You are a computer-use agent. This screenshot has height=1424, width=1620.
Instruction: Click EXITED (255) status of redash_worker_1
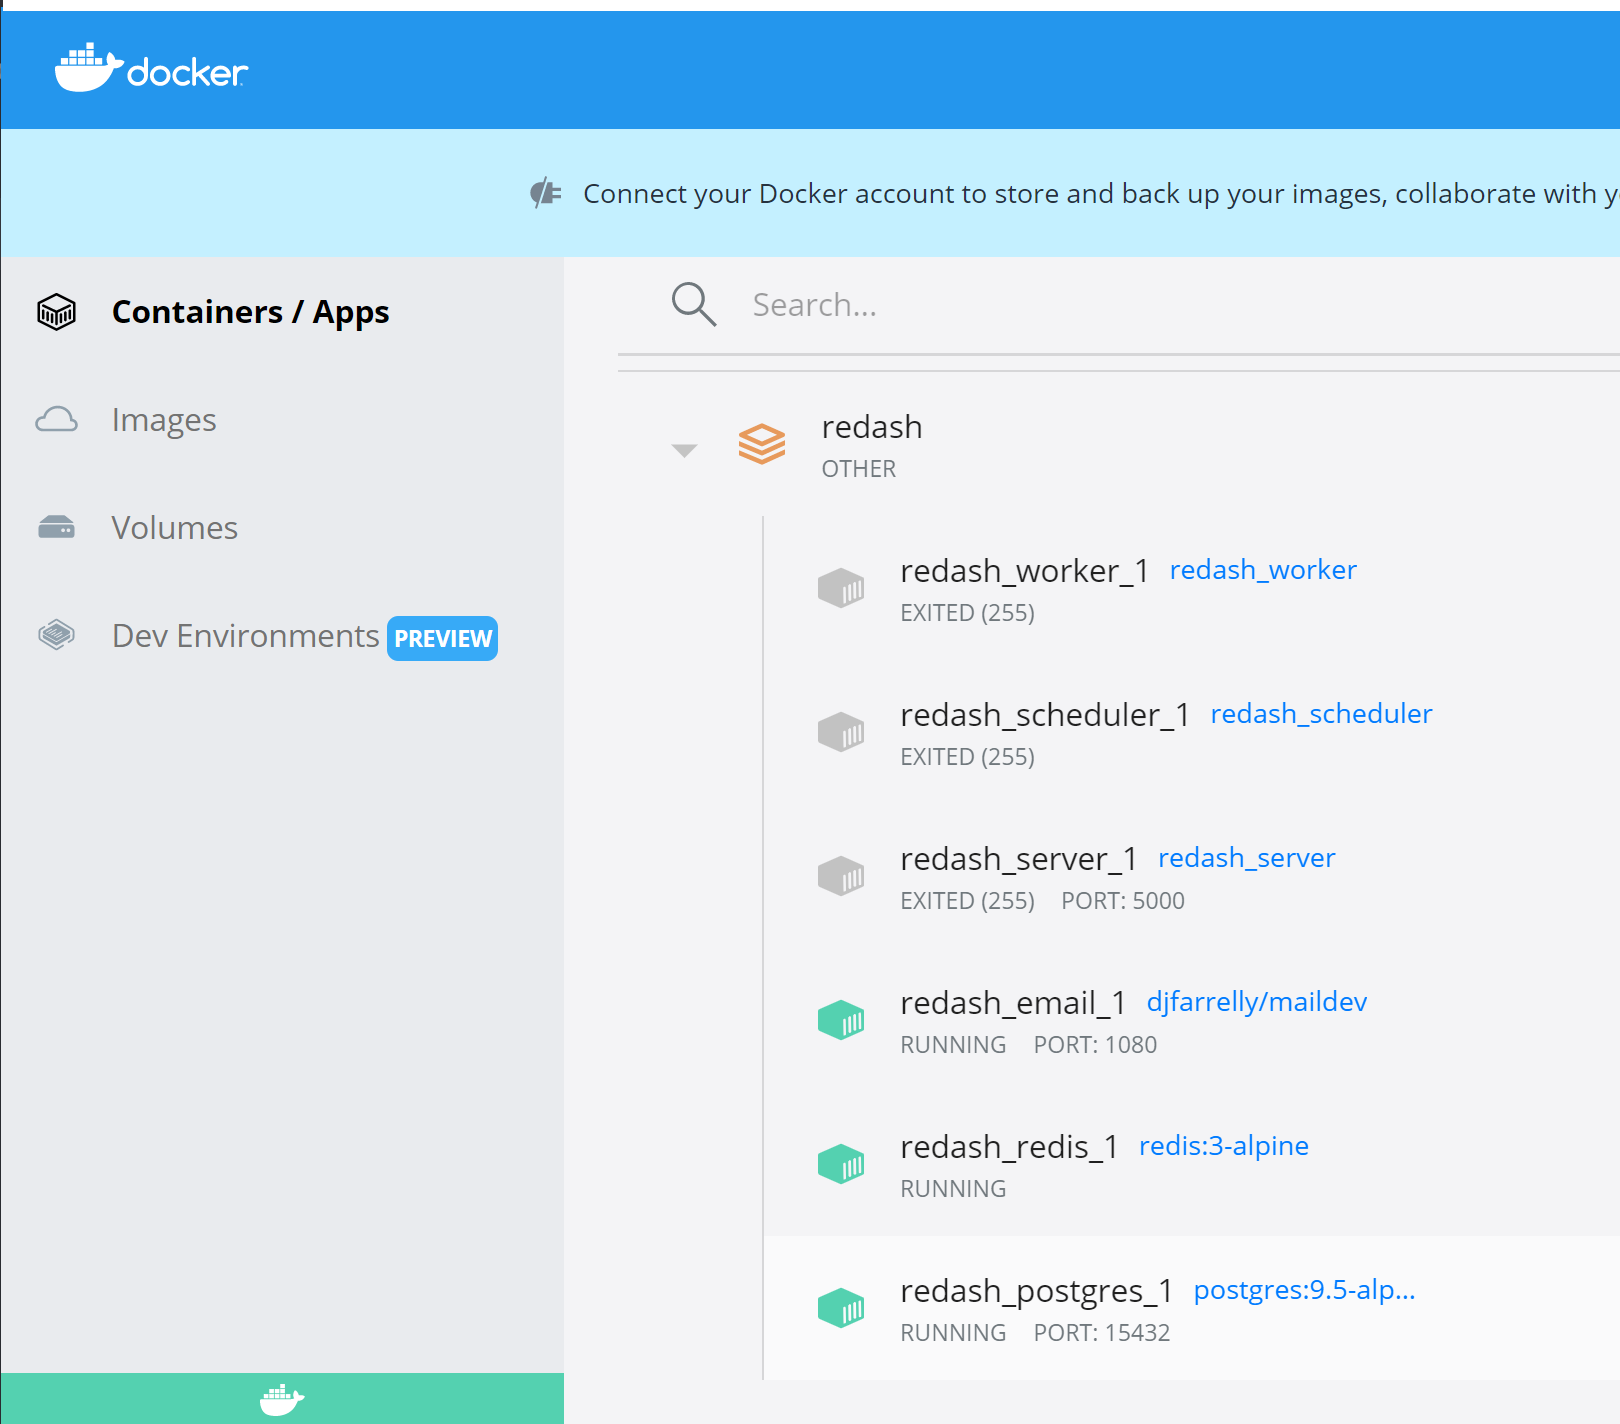(x=967, y=613)
